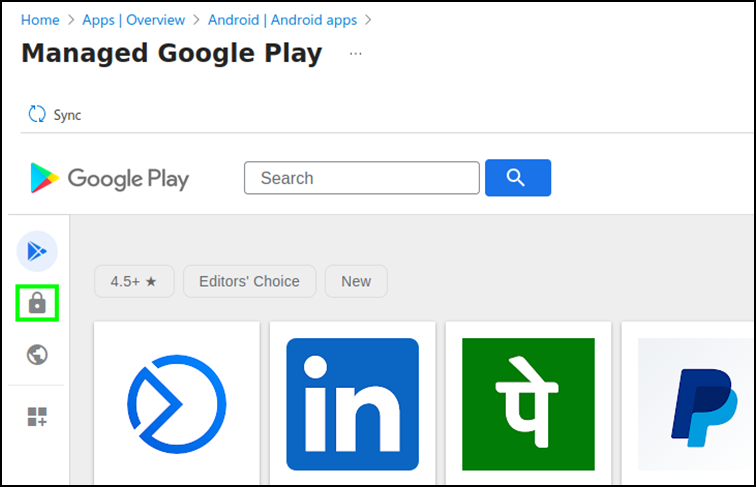Viewport: 756px width, 487px height.
Task: Open the green PhonePe app tile
Action: point(528,404)
